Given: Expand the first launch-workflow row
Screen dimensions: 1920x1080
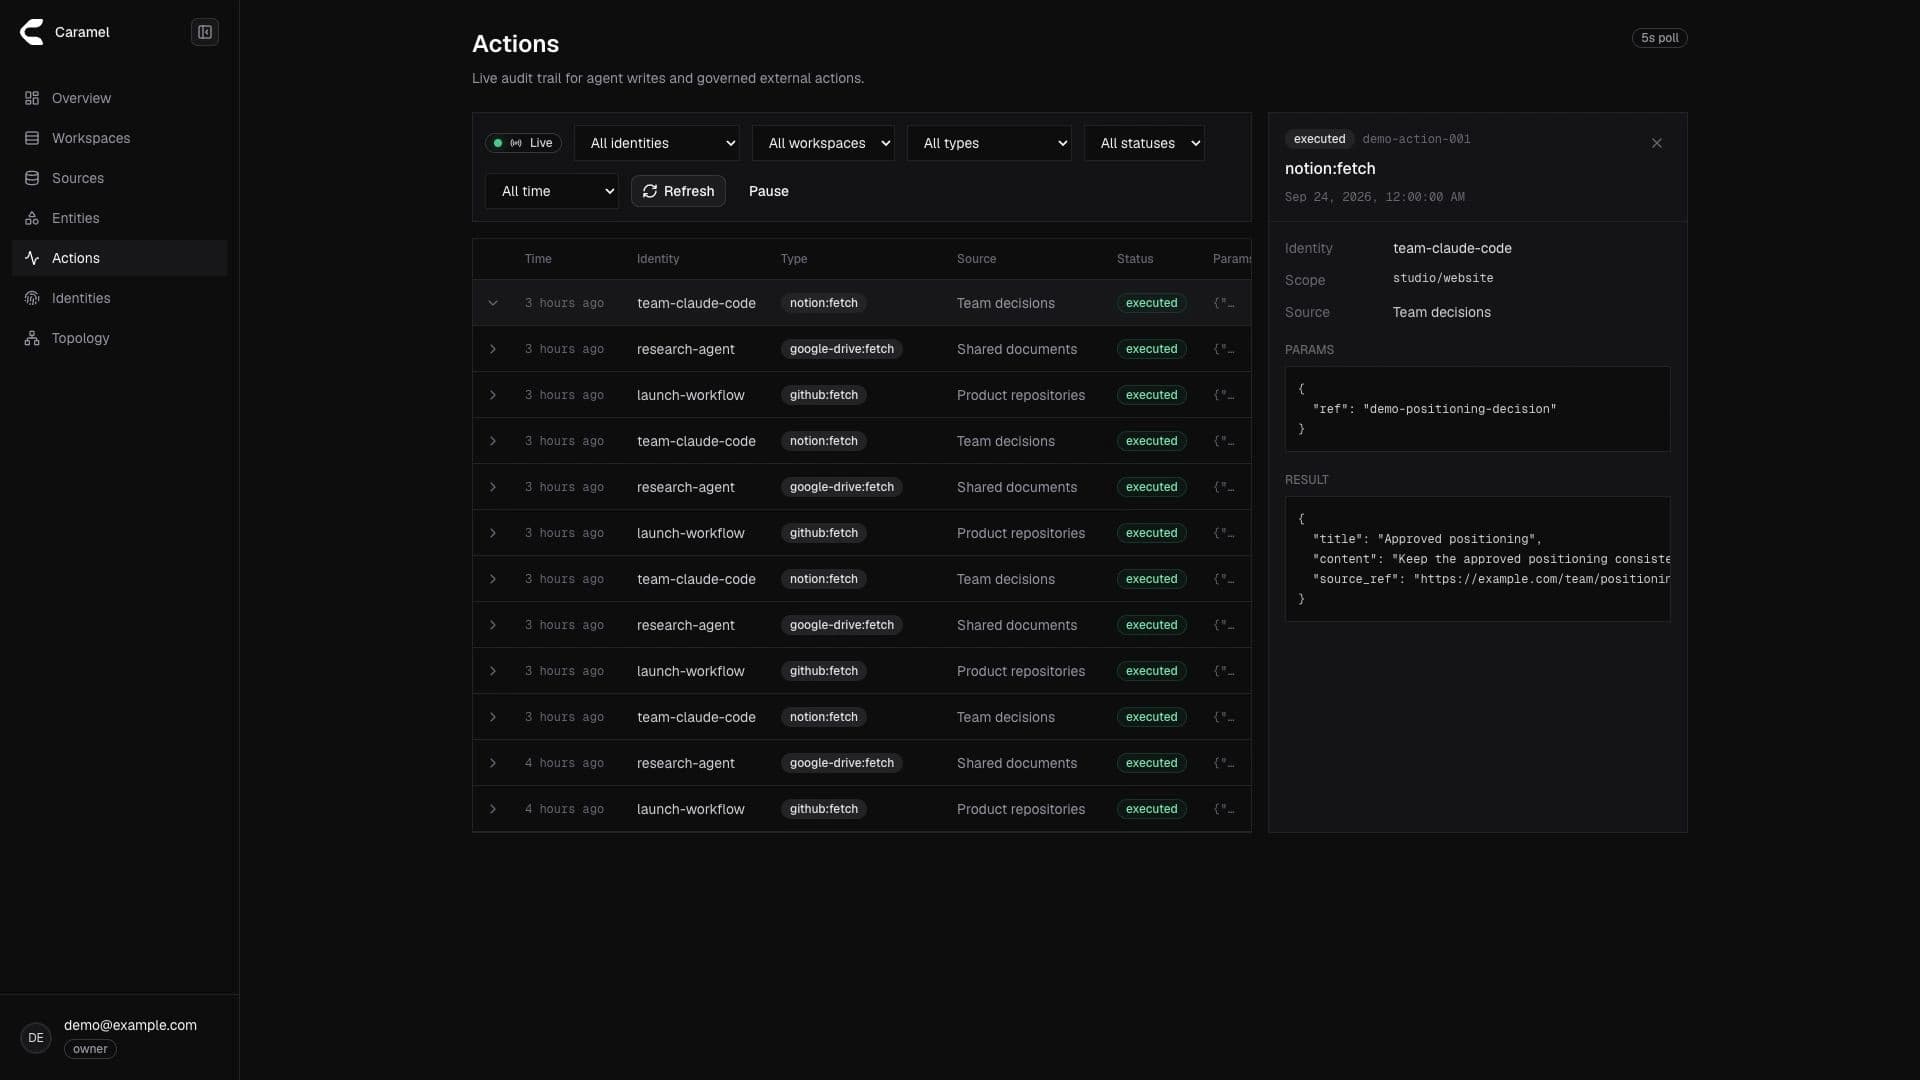Looking at the screenshot, I should 493,395.
